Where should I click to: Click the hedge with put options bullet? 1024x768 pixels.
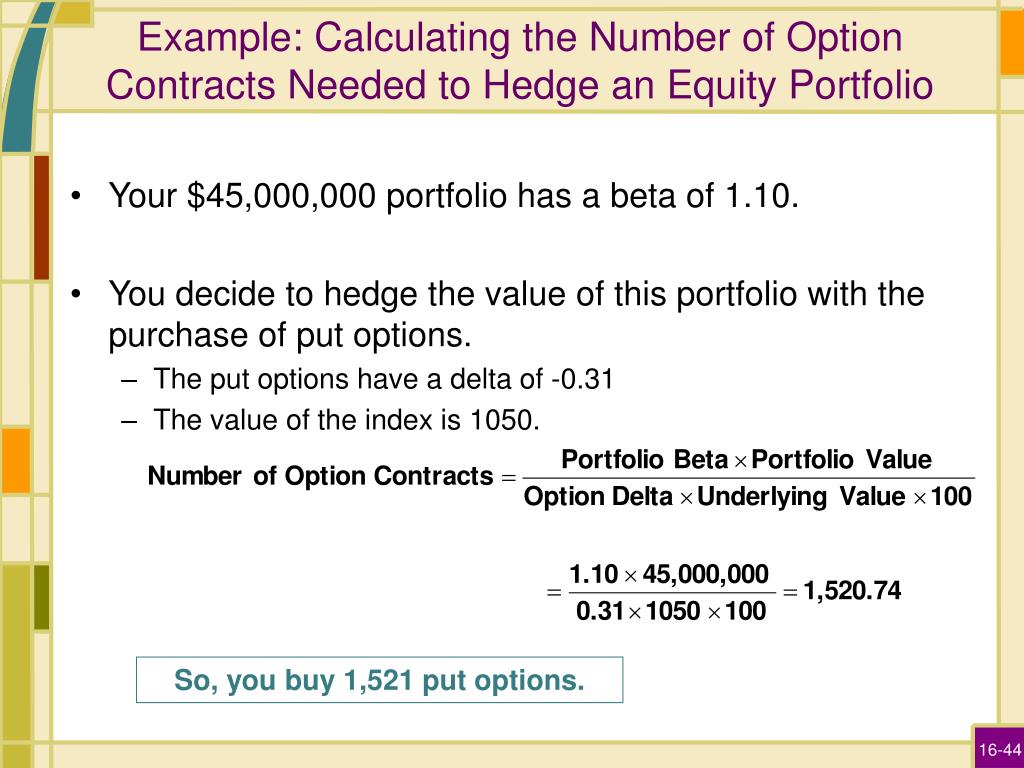coord(516,314)
